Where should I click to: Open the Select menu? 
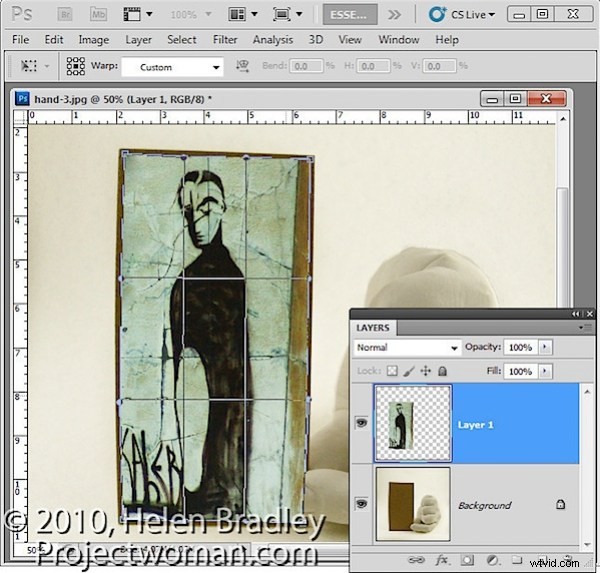182,39
